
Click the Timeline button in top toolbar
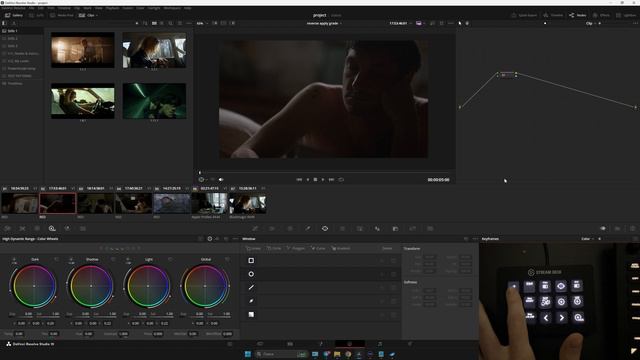(553, 15)
